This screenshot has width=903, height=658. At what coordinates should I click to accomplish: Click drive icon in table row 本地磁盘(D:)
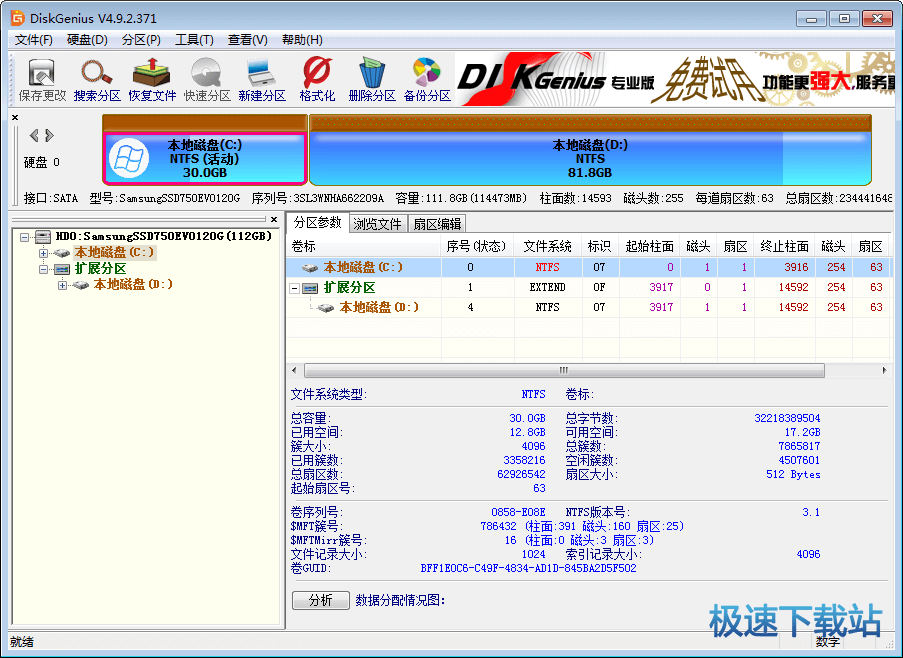pyautogui.click(x=326, y=308)
